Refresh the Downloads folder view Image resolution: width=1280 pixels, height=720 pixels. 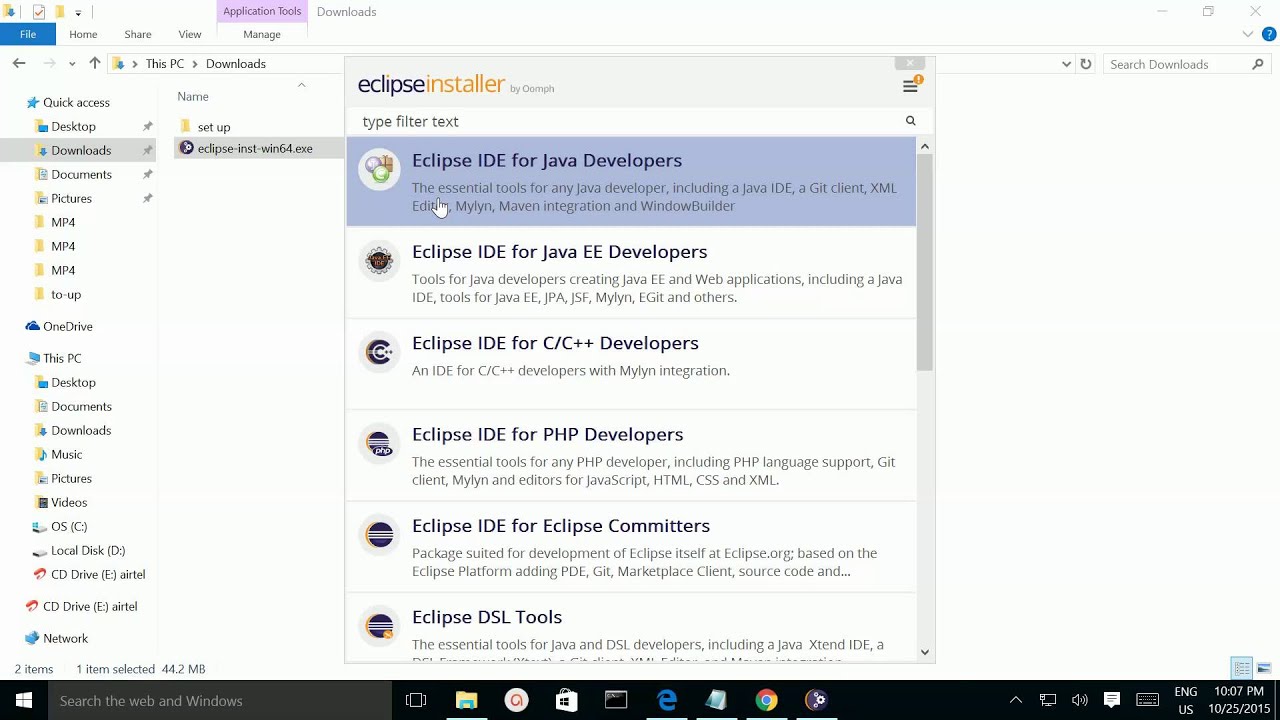pyautogui.click(x=1086, y=64)
